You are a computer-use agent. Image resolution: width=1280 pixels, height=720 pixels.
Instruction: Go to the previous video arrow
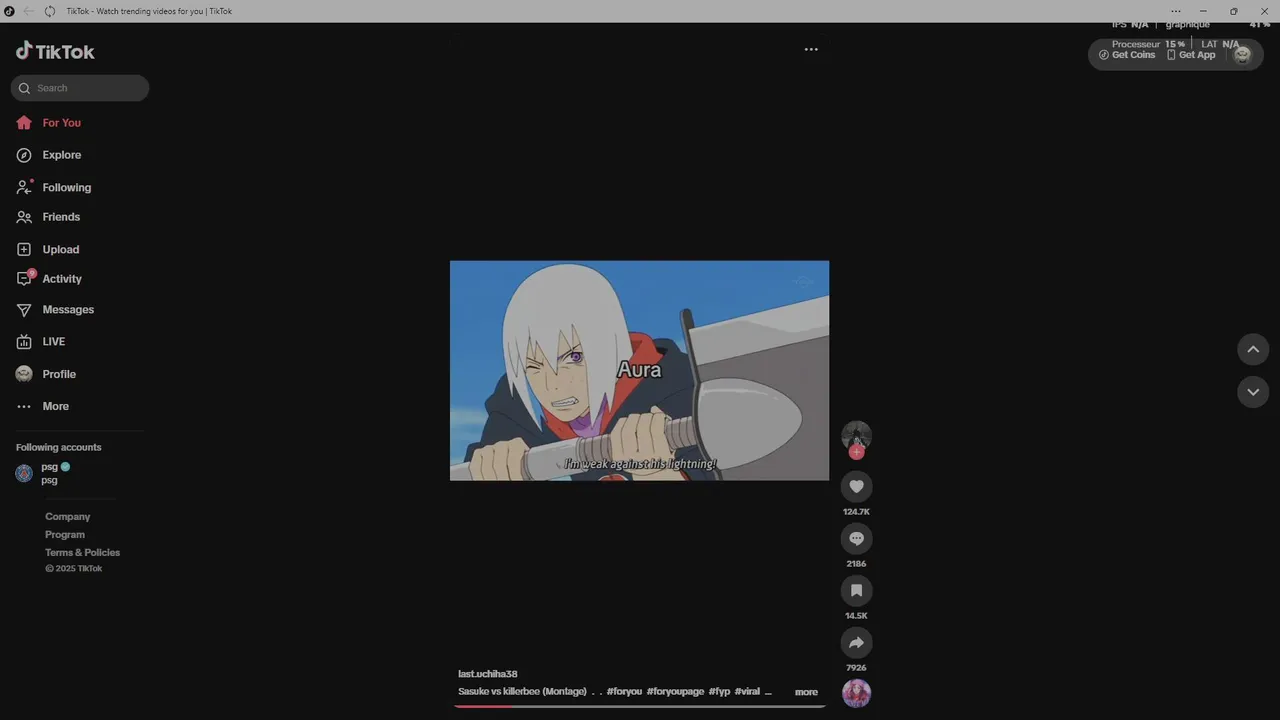[x=1253, y=349]
